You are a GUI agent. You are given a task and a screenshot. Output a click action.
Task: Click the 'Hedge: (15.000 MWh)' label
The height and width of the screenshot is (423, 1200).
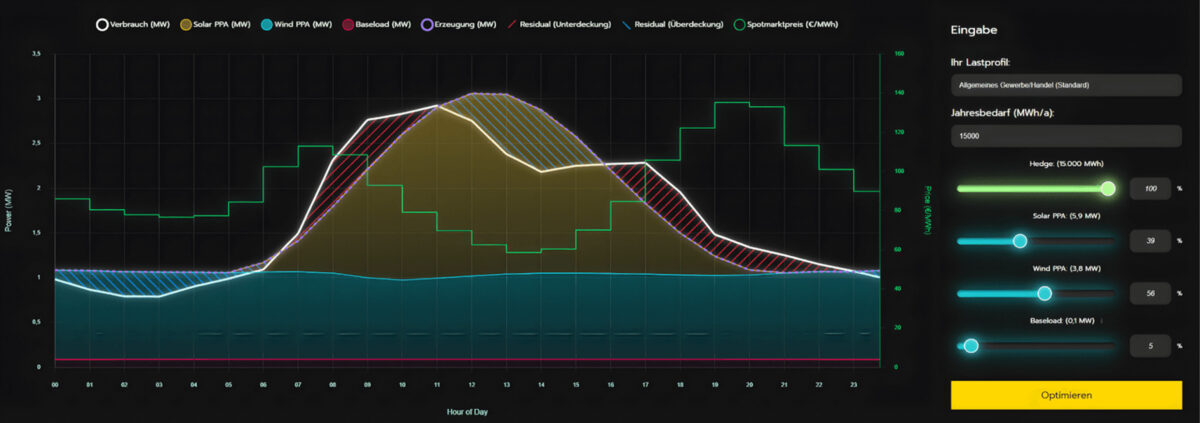click(1066, 163)
